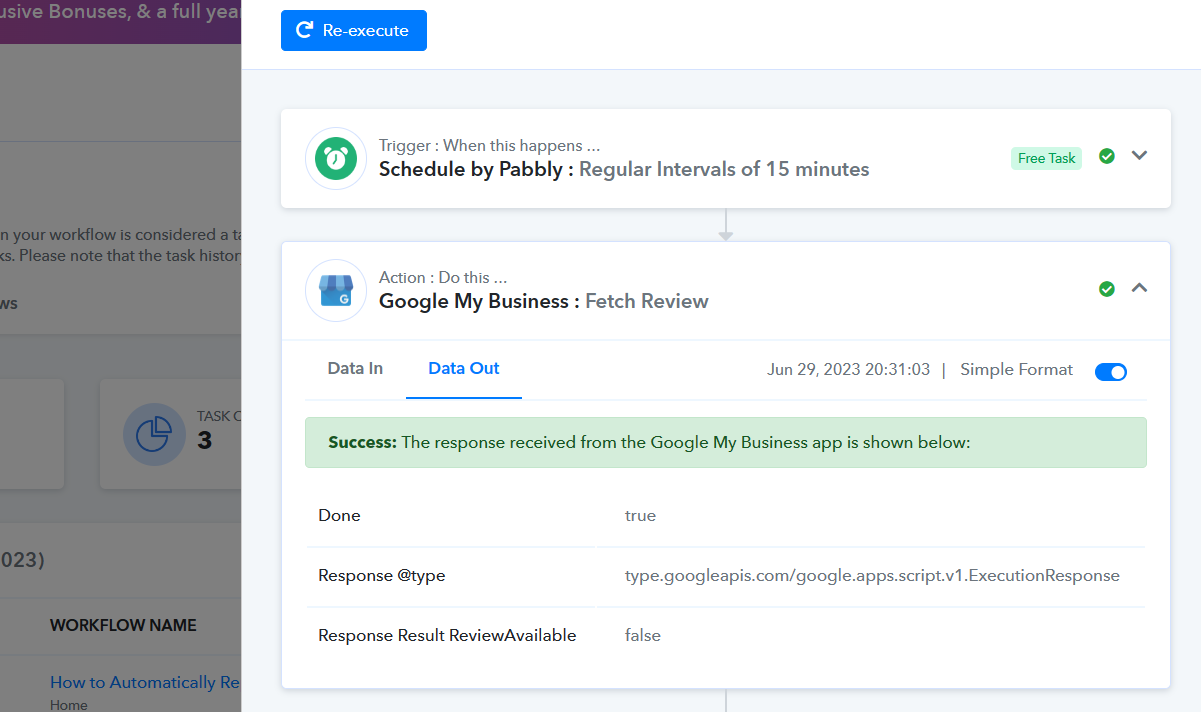The height and width of the screenshot is (712, 1201).
Task: Click the false value for ReviewAvailable
Action: click(643, 635)
